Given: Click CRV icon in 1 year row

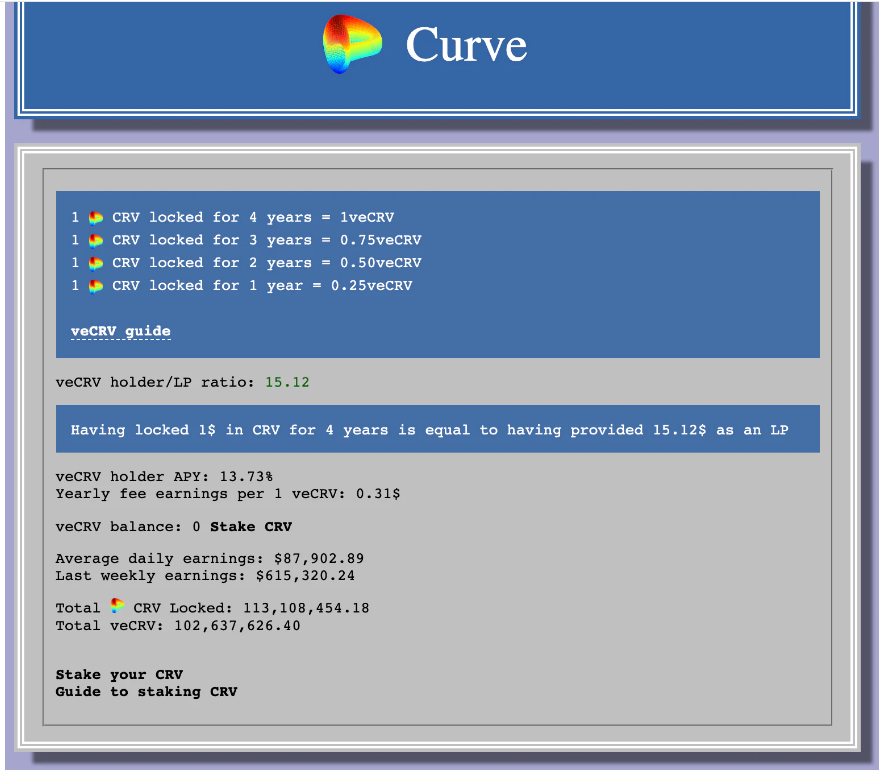Looking at the screenshot, I should coord(96,286).
